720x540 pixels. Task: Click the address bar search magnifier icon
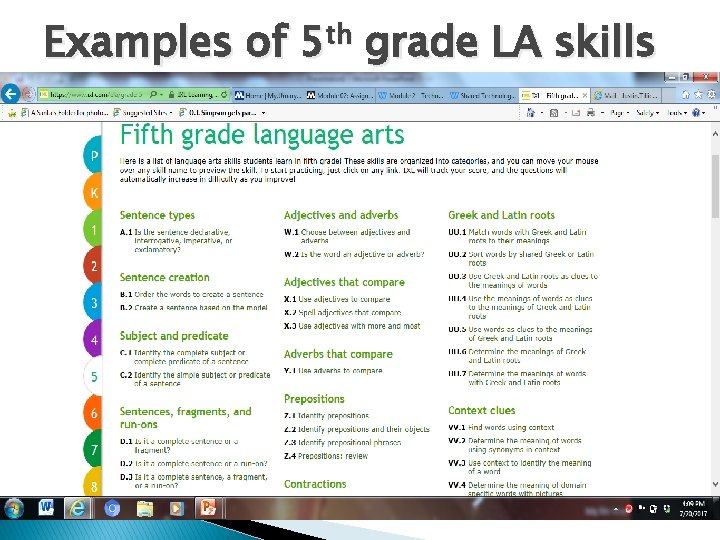click(x=153, y=95)
